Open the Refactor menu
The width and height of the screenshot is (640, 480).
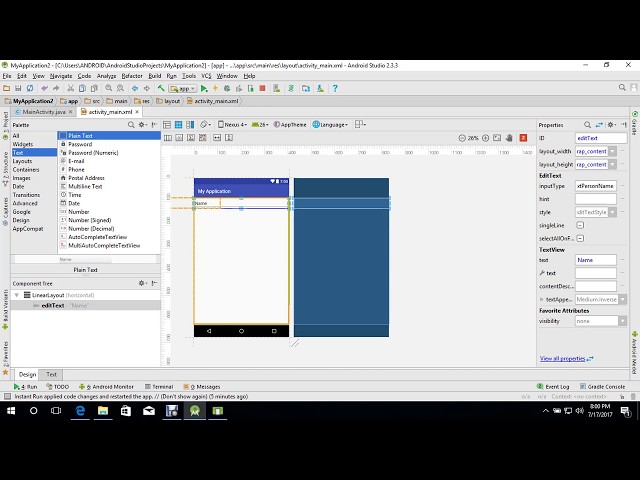132,76
